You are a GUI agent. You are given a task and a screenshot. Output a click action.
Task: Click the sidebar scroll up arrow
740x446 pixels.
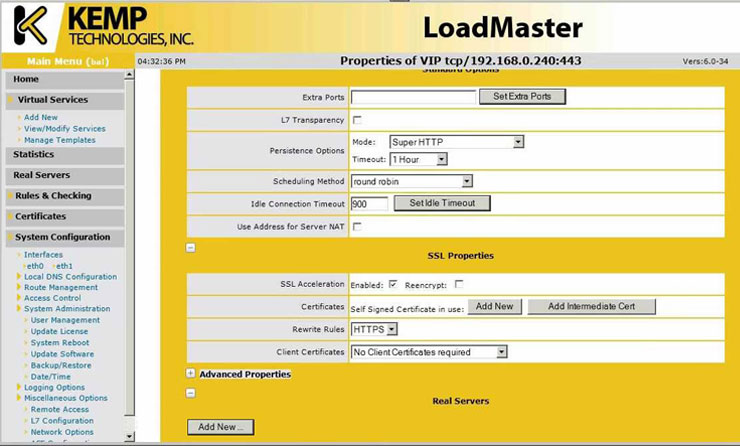tap(129, 75)
